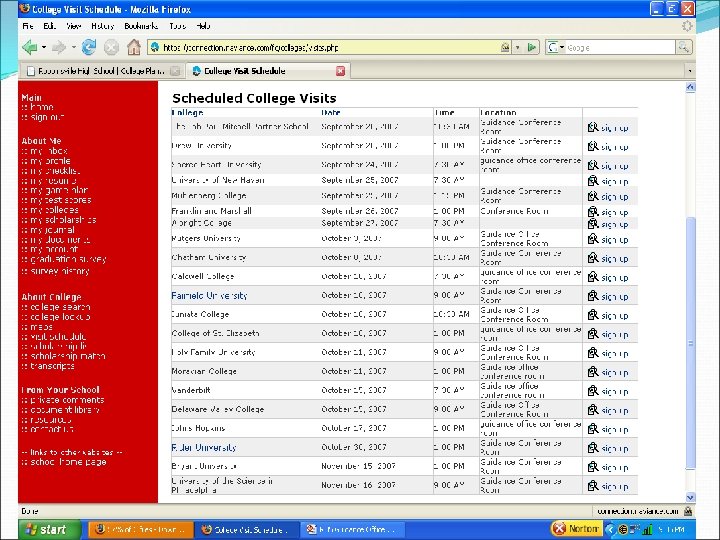This screenshot has height=540, width=720.
Task: Click sign up icon for Albright College
Action: click(x=593, y=223)
